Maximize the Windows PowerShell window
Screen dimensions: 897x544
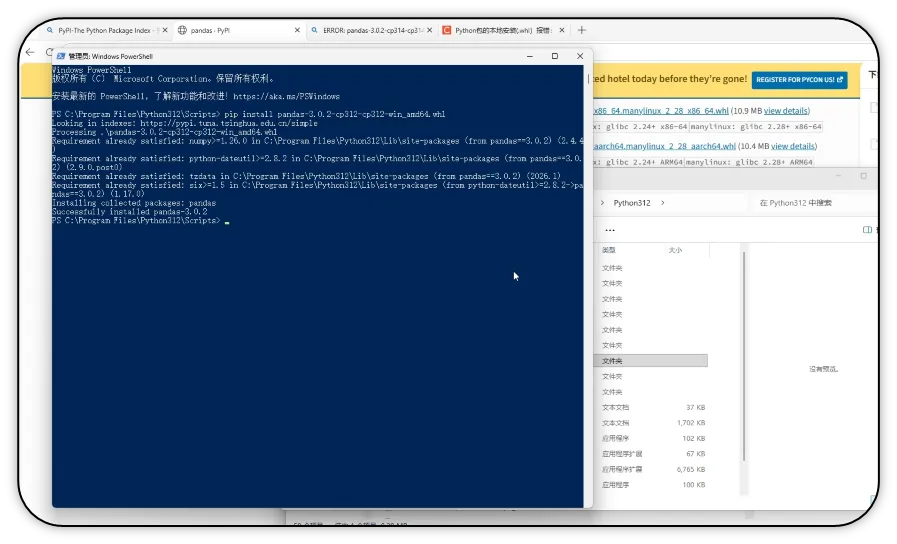[554, 56]
